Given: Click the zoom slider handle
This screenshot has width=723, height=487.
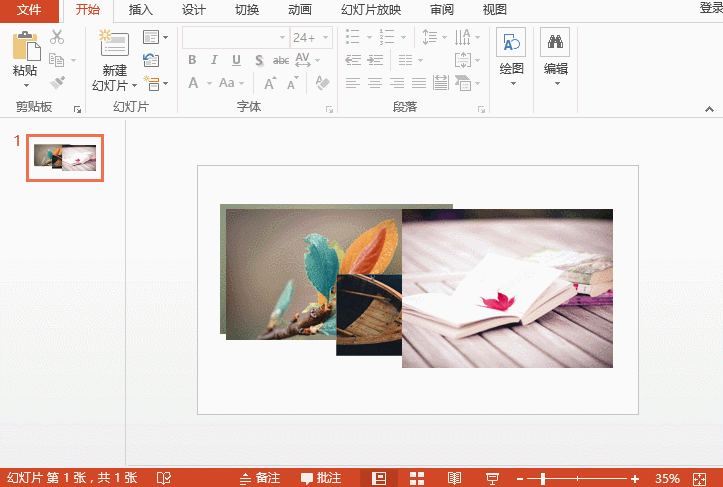Looking at the screenshot, I should point(542,478).
